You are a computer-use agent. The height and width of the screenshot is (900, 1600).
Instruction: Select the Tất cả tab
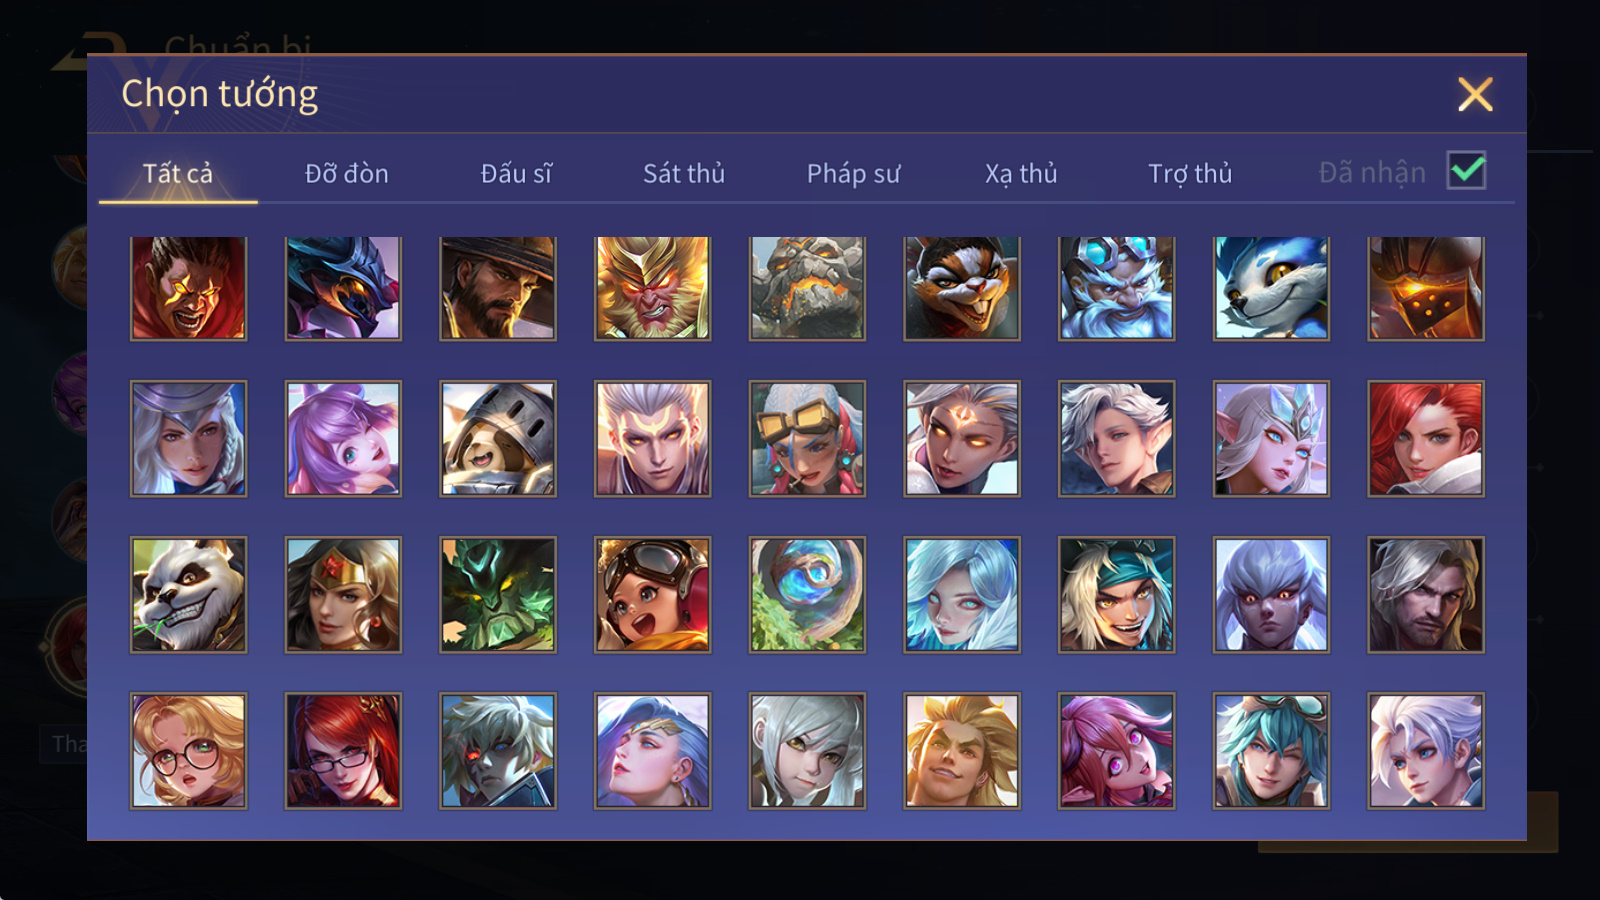[x=178, y=174]
